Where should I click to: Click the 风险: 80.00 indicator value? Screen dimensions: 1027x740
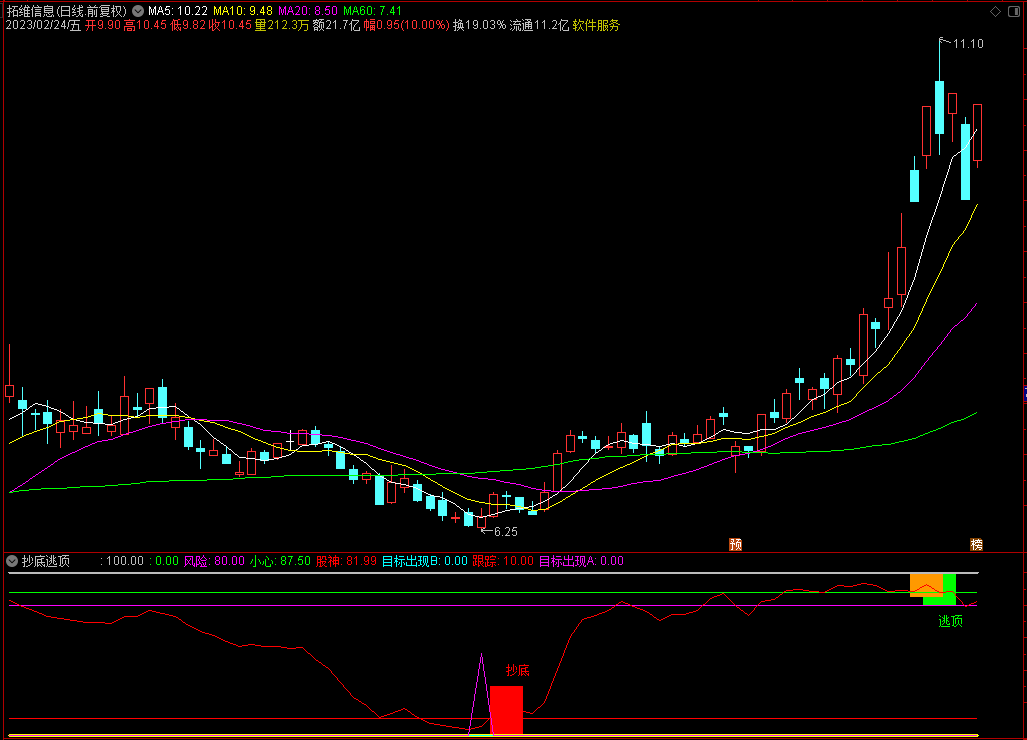coord(214,561)
